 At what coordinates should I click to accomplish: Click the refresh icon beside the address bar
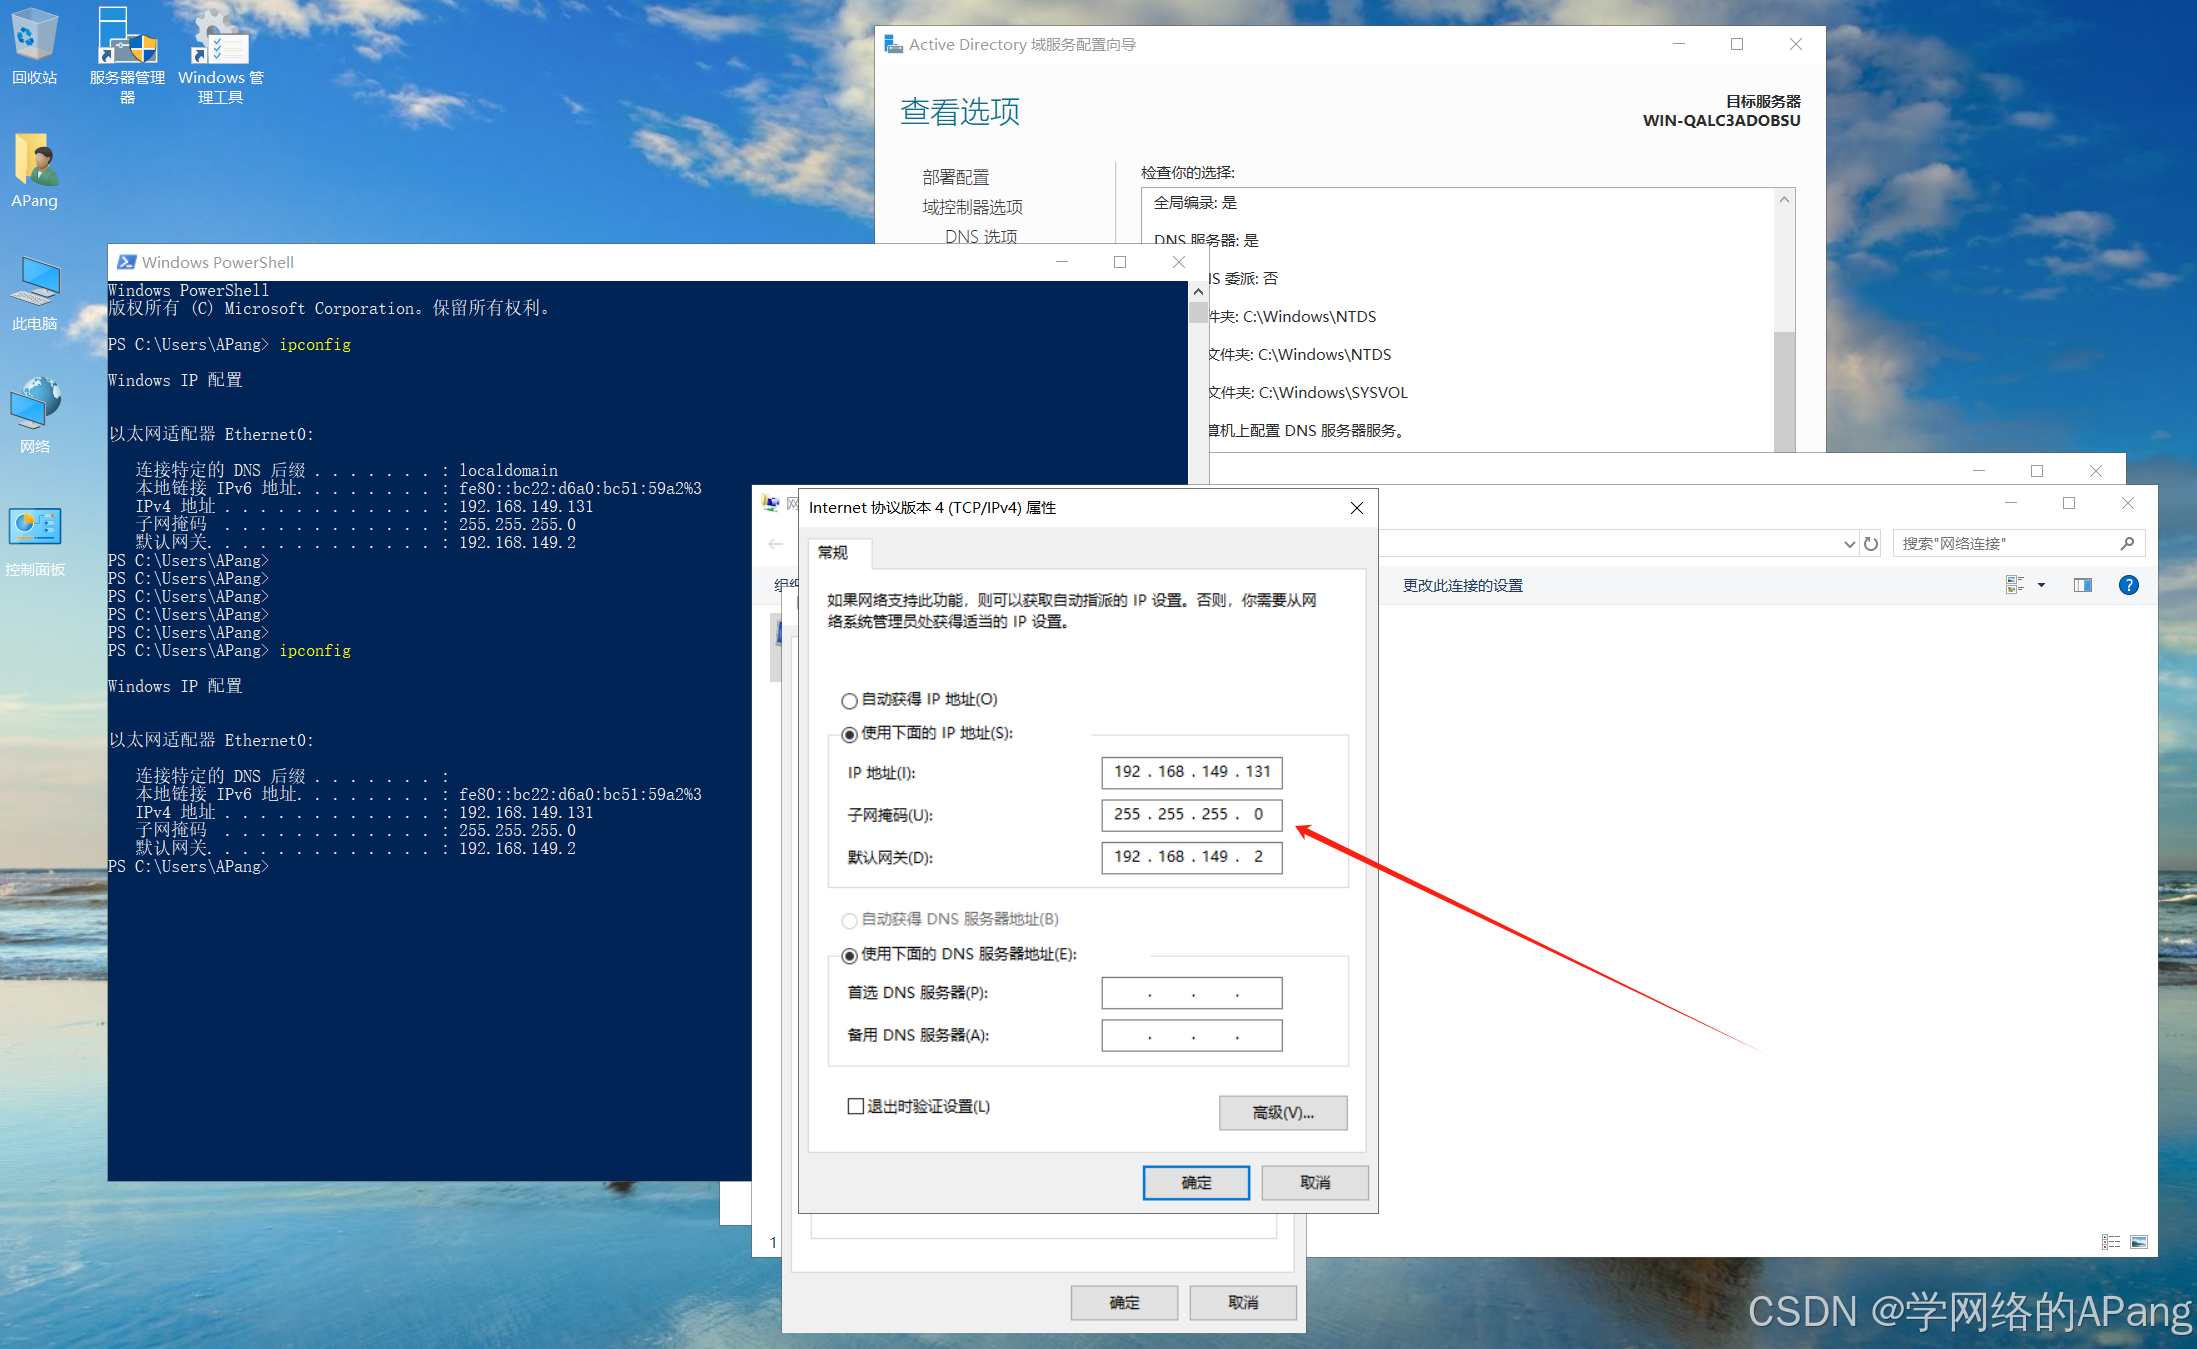point(1871,544)
